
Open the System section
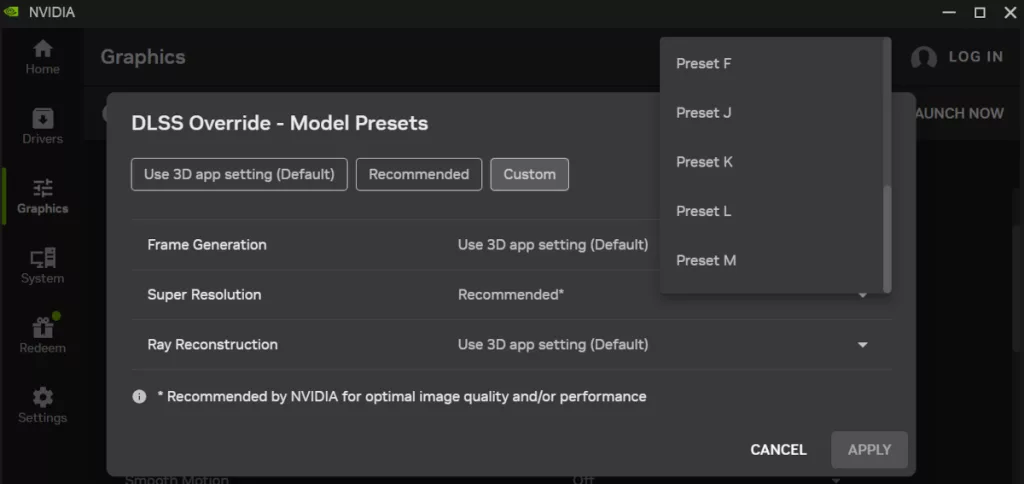click(42, 266)
